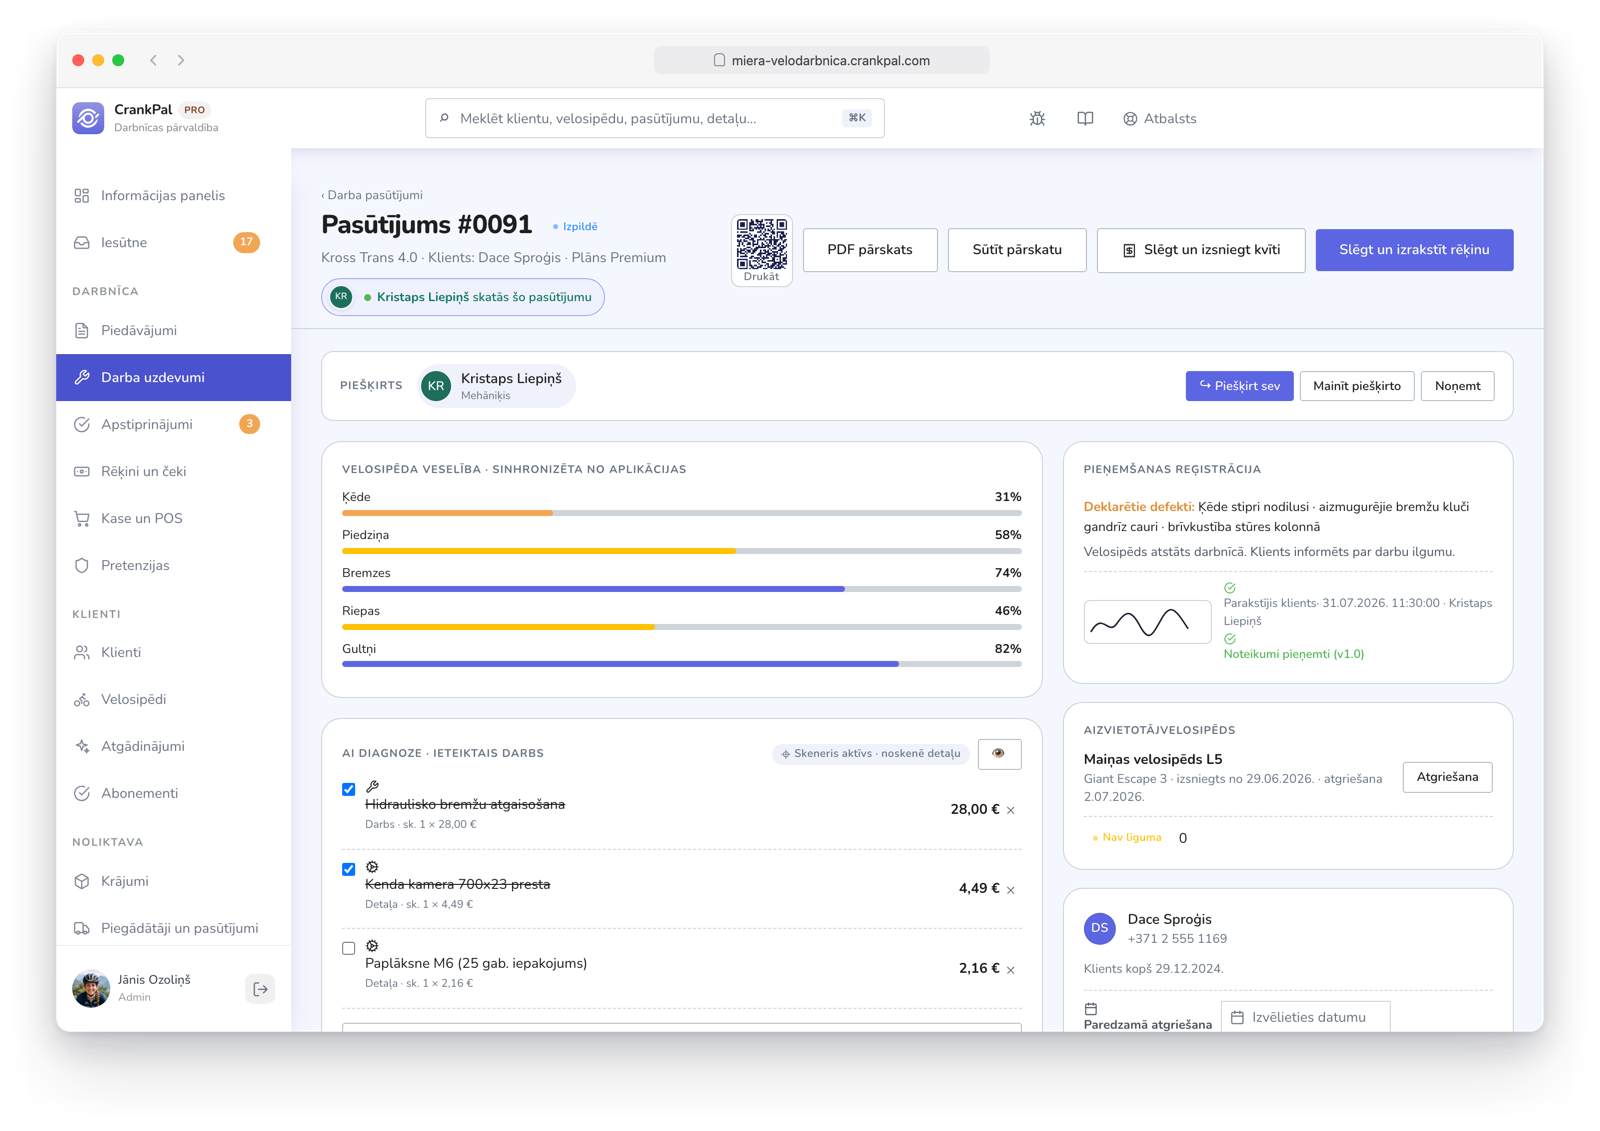The height and width of the screenshot is (1131, 1600).
Task: Click the Apstiprinājumi 3 badge
Action: pos(250,424)
